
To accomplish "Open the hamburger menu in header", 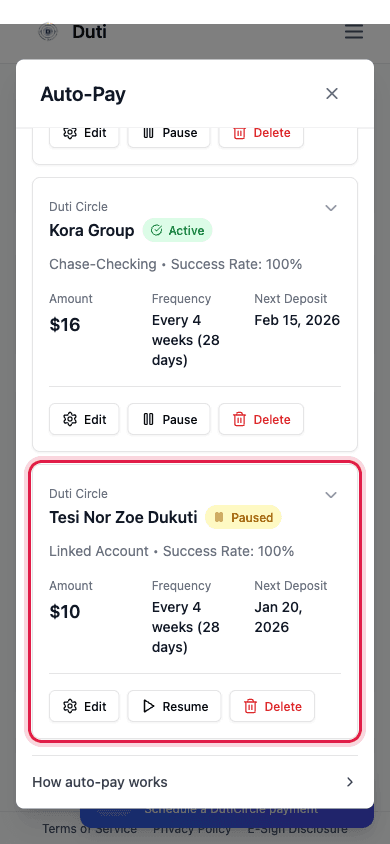I will click(x=353, y=32).
